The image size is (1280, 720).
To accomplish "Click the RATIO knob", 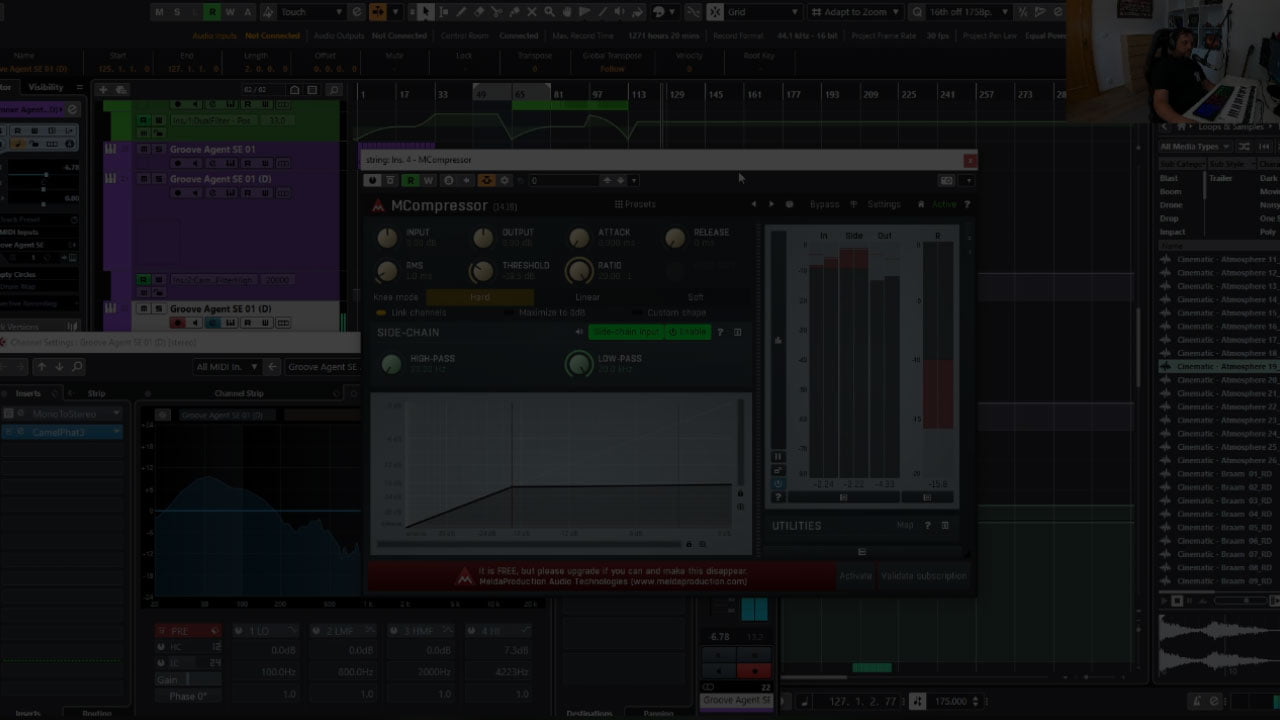I will (x=579, y=271).
